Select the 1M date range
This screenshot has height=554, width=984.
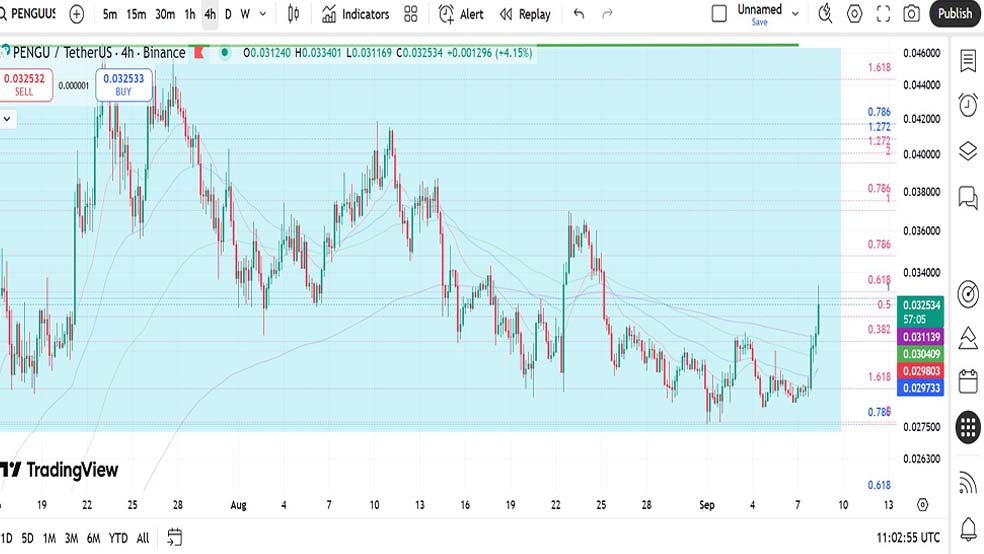49,538
